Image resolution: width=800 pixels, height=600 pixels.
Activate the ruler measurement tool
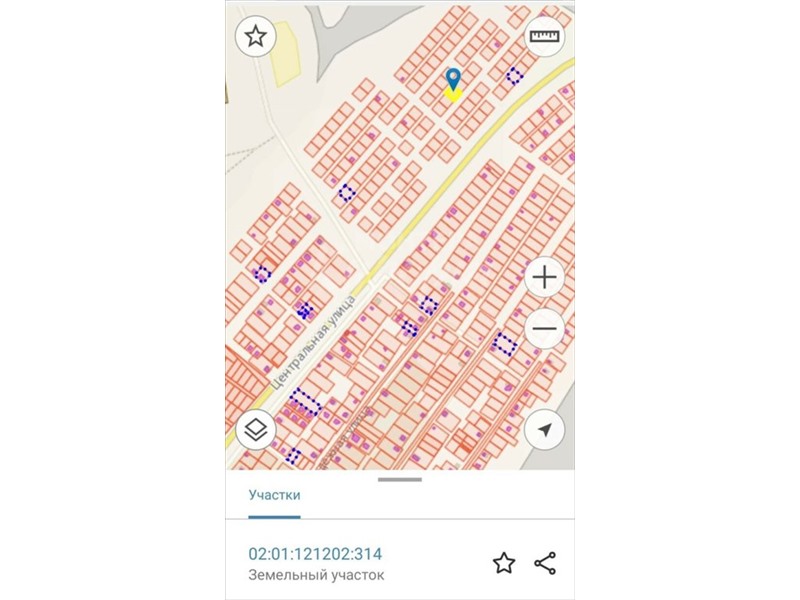(x=545, y=37)
